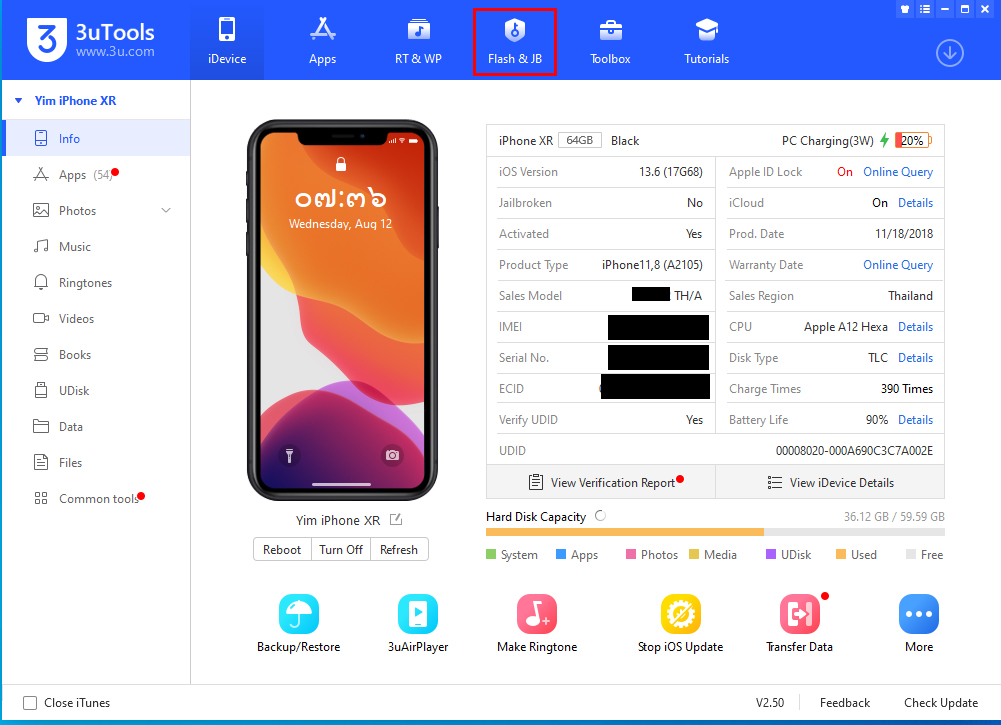
Task: Click View Verification Report button
Action: click(x=601, y=483)
